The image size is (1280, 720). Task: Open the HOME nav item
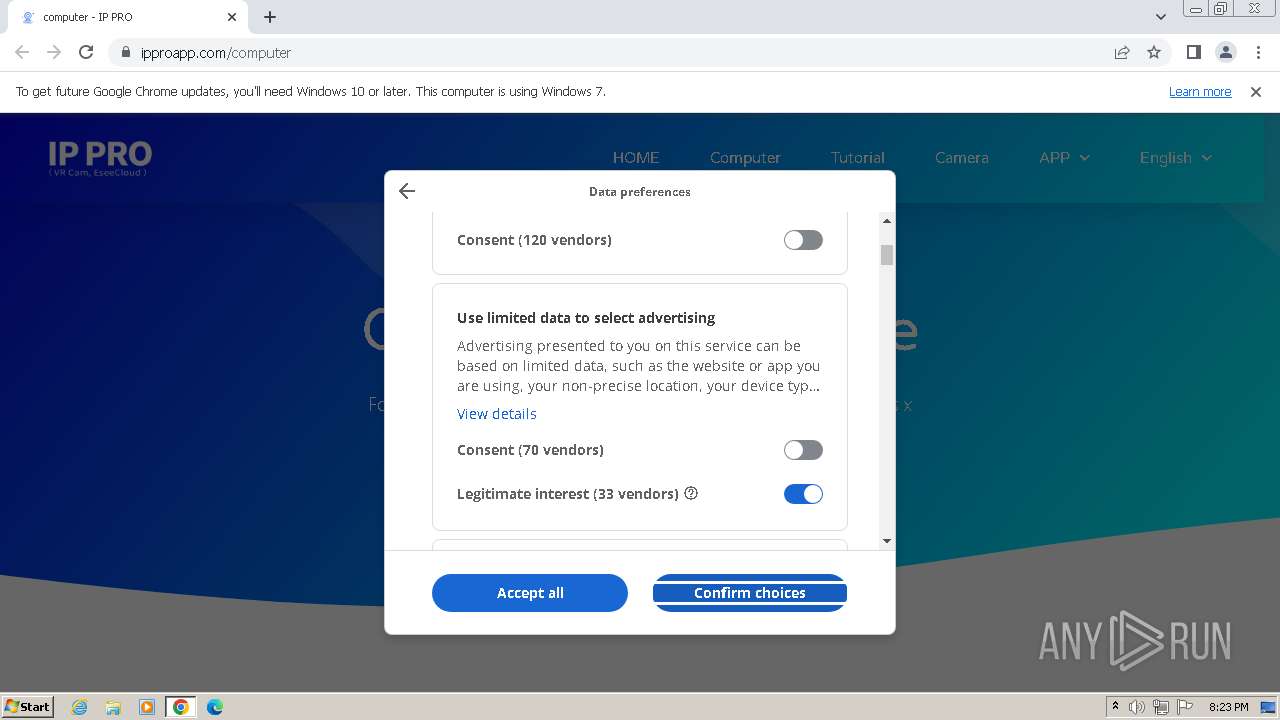pos(636,158)
